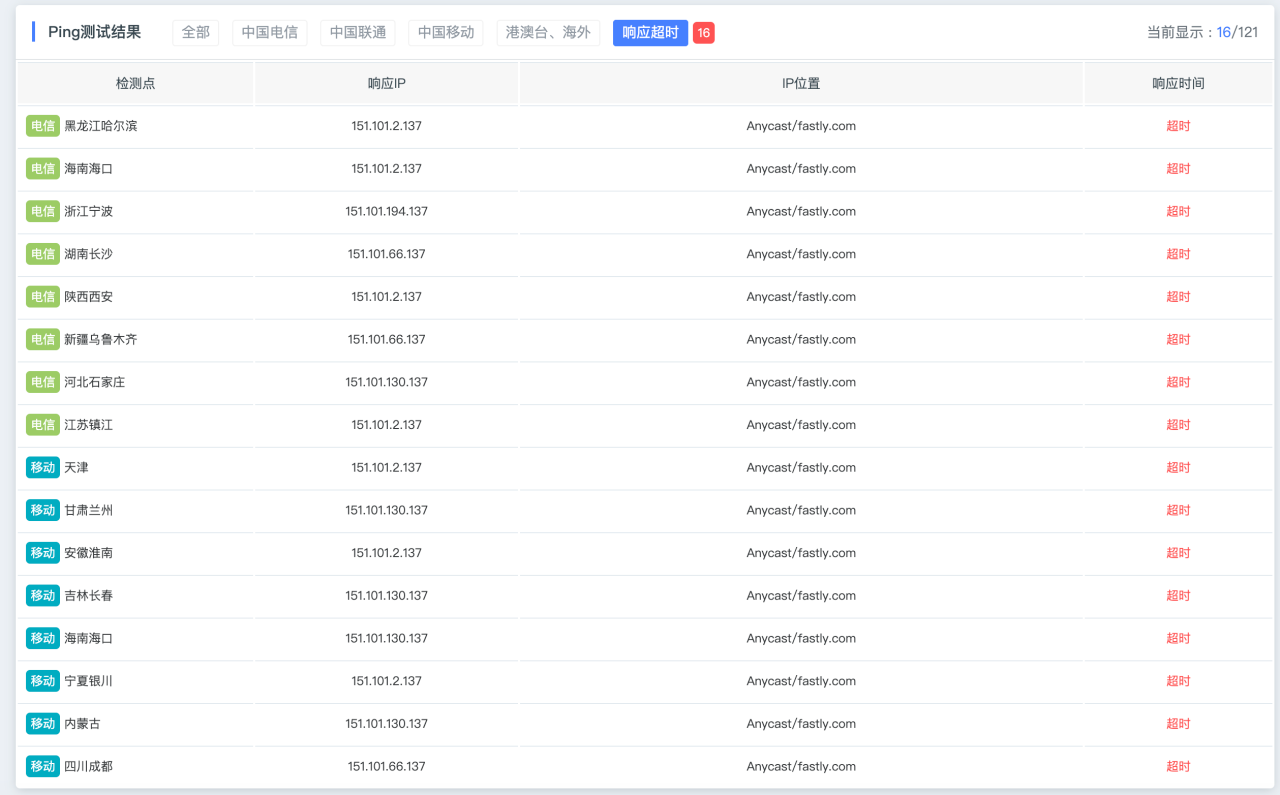Click the 检测点 column header
Viewport: 1280px width, 795px height.
click(135, 83)
